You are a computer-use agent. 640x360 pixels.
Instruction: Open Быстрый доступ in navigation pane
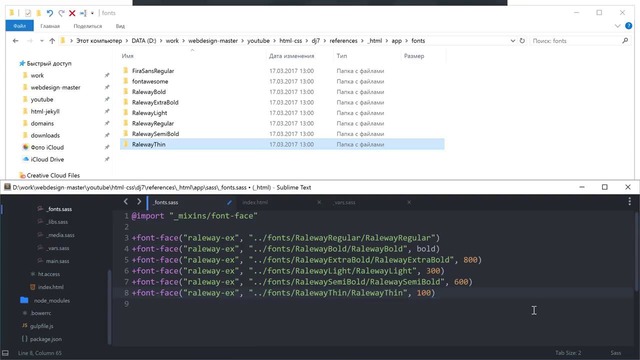click(x=49, y=64)
